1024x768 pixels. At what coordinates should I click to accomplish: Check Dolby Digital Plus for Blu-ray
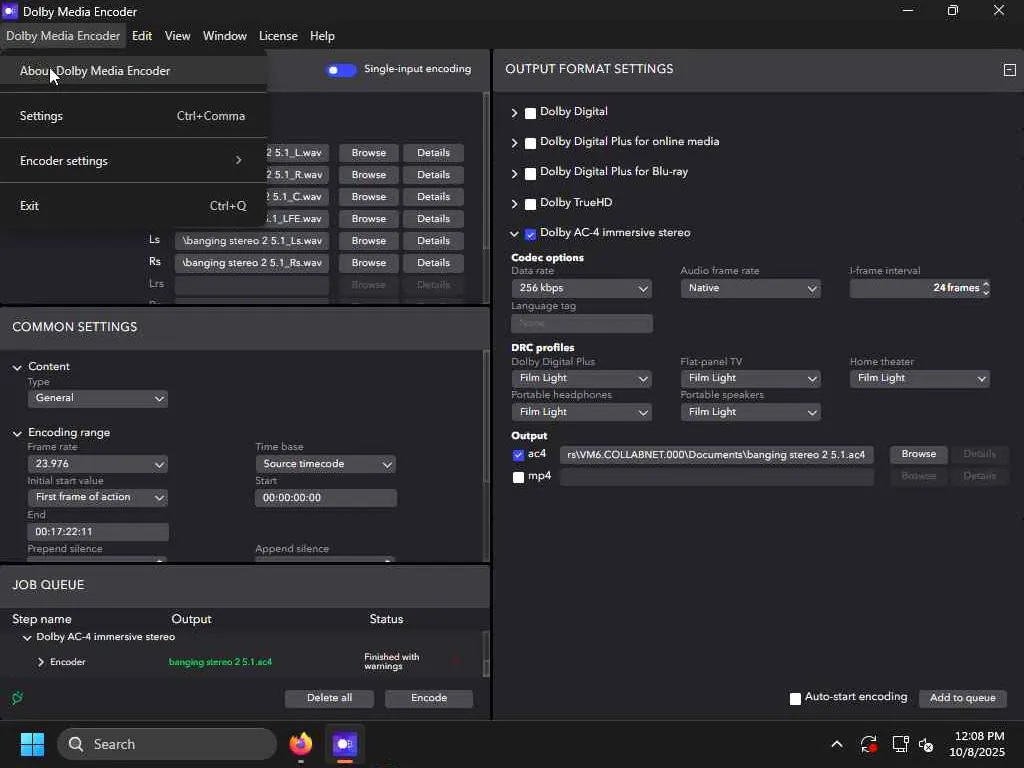[x=530, y=173]
